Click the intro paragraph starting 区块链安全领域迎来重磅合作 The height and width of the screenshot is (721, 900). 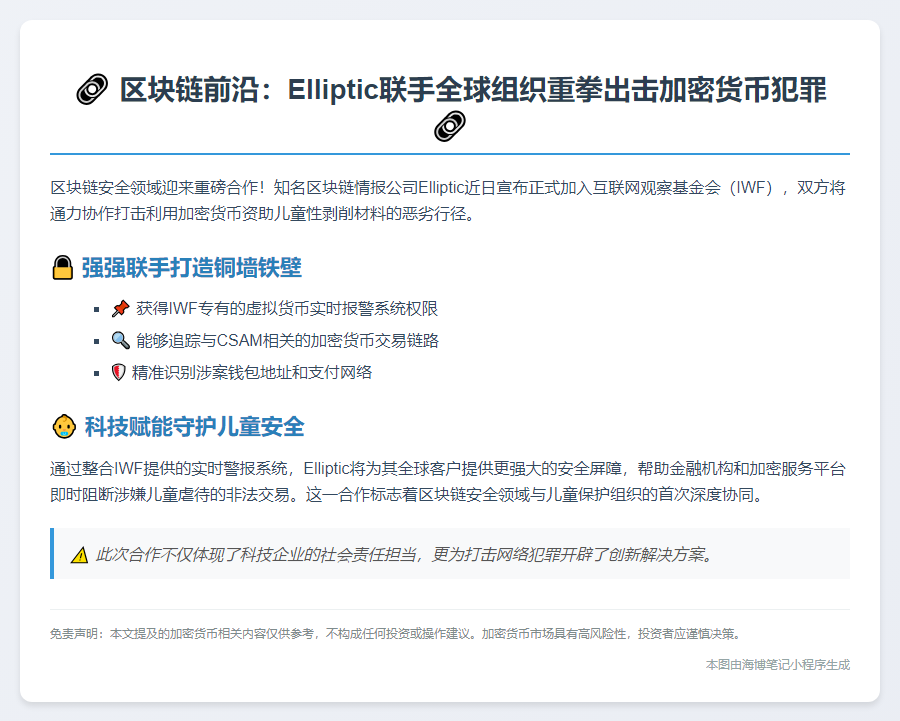(x=448, y=200)
